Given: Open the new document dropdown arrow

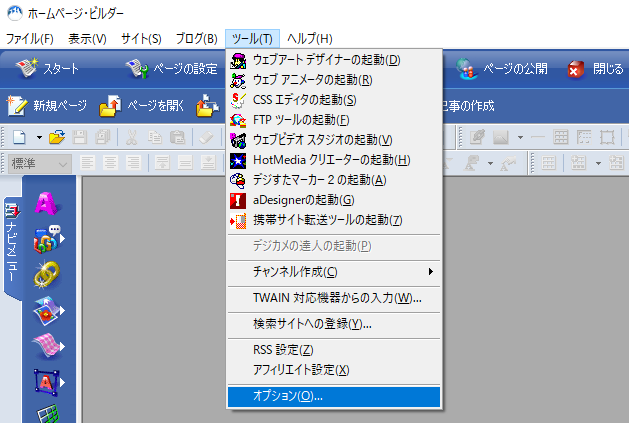Looking at the screenshot, I should coord(39,137).
